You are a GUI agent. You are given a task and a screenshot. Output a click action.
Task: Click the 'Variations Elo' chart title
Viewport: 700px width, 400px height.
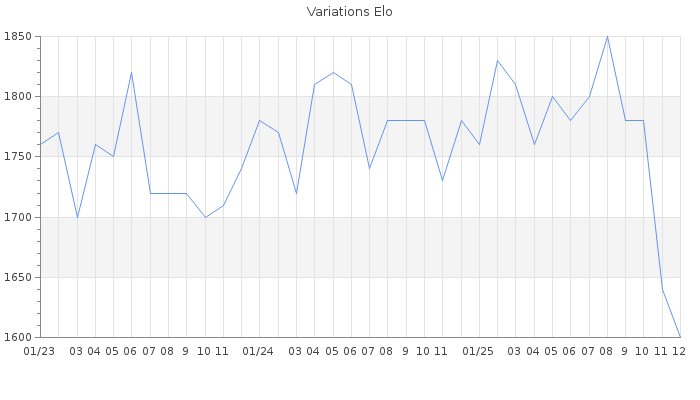(349, 12)
